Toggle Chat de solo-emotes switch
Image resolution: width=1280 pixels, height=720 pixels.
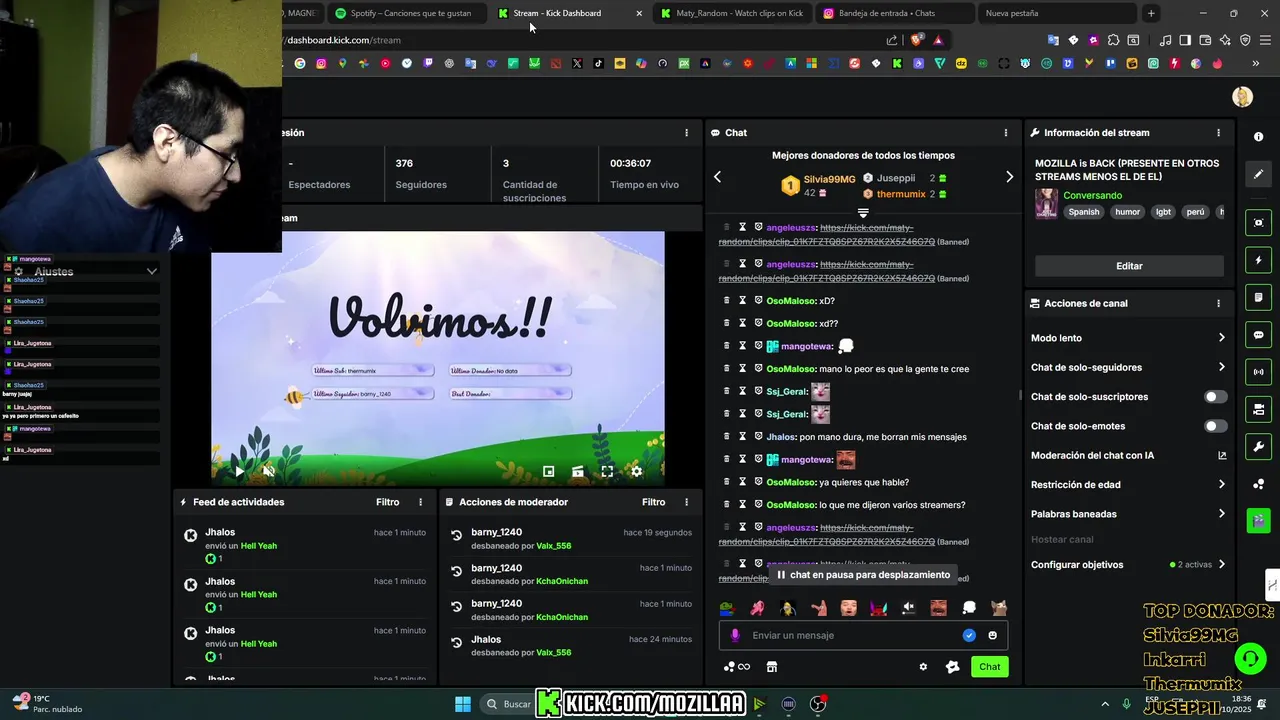pyautogui.click(x=1215, y=426)
